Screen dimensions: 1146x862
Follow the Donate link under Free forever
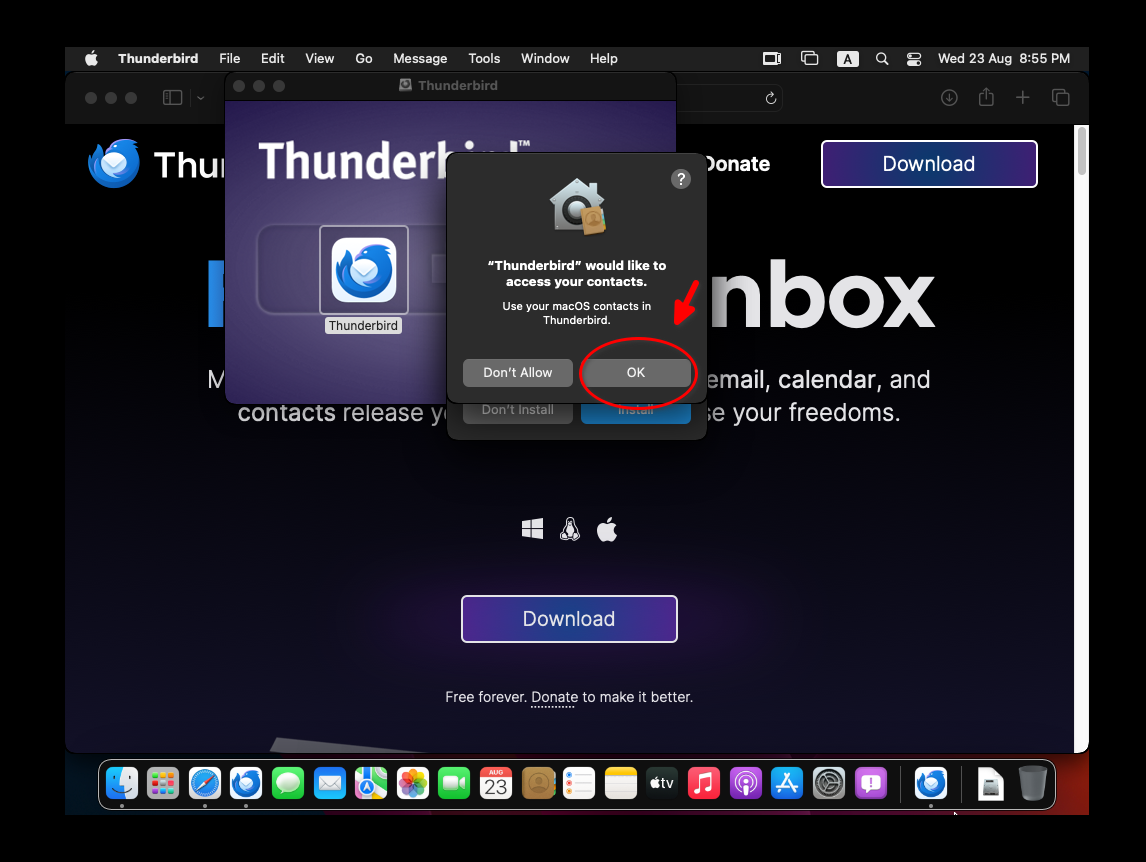[554, 697]
